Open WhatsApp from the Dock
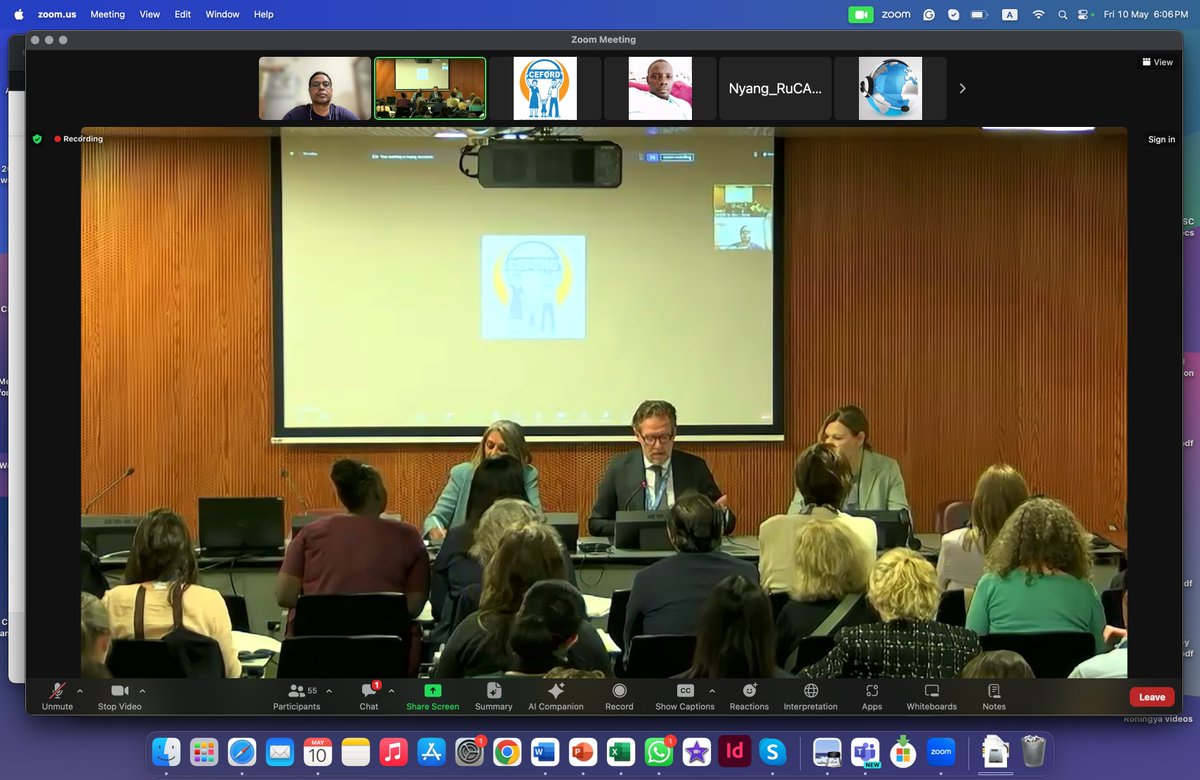 (x=659, y=752)
